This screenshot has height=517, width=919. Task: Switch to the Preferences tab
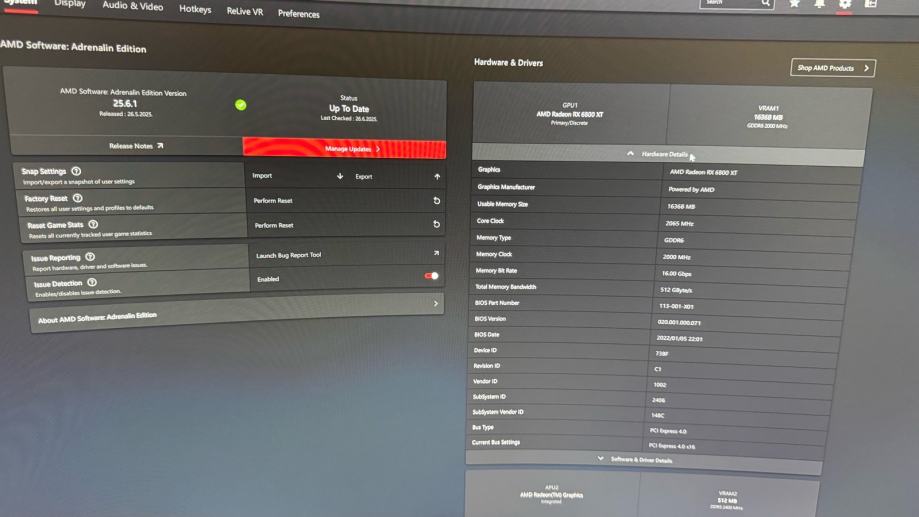pyautogui.click(x=298, y=13)
